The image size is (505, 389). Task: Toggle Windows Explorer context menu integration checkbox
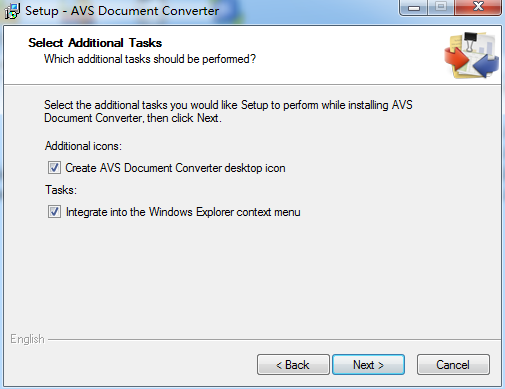click(54, 212)
